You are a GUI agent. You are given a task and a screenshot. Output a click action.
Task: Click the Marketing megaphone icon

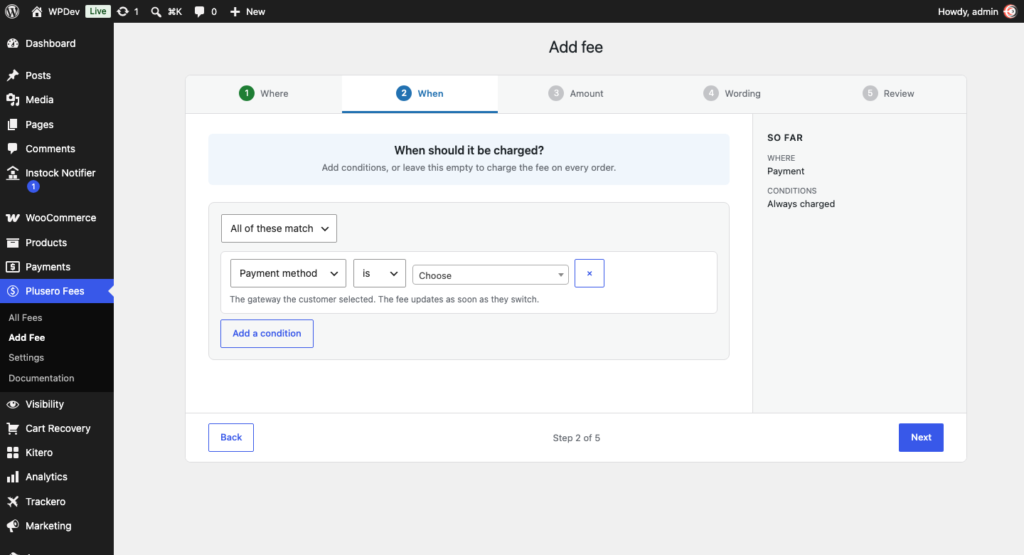click(x=12, y=526)
